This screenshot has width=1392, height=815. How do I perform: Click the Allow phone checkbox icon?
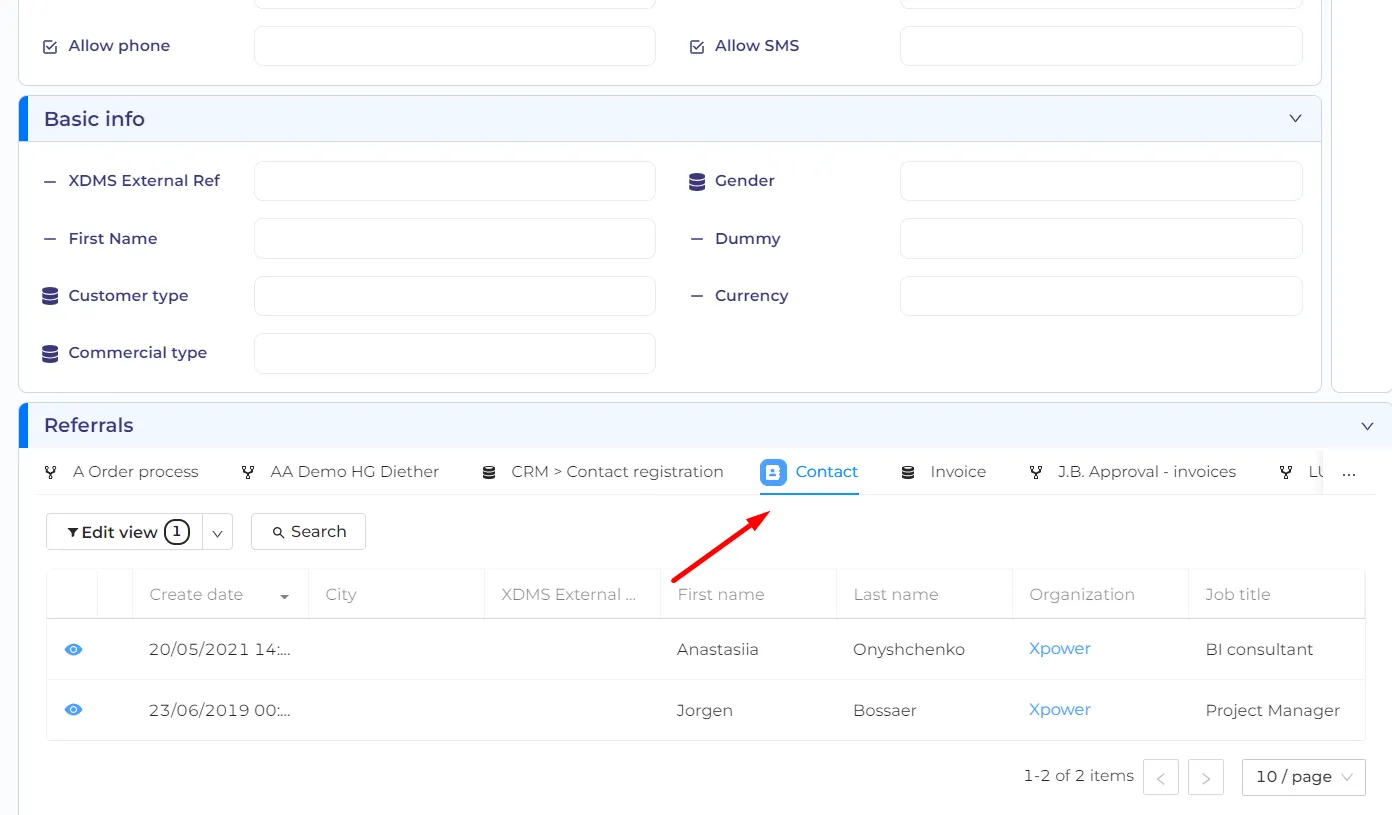(x=50, y=47)
